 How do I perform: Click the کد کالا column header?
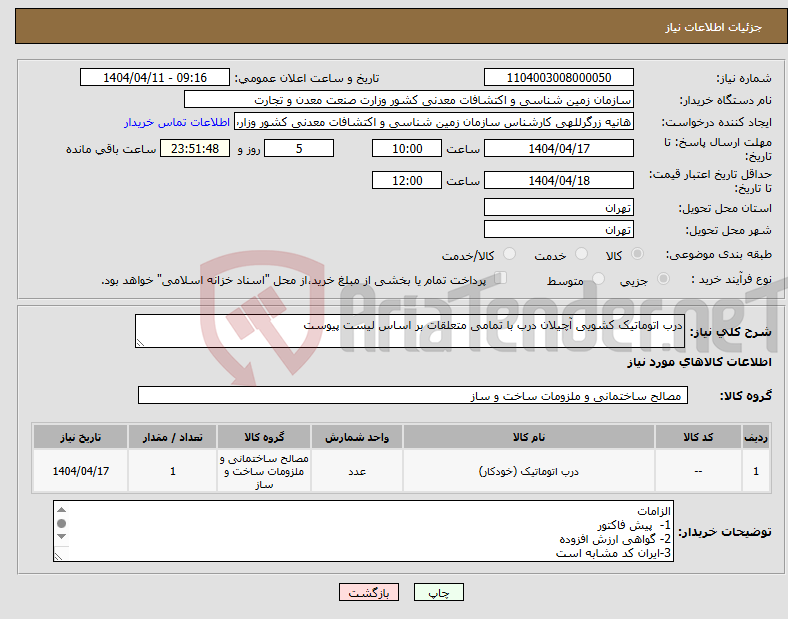click(x=698, y=437)
